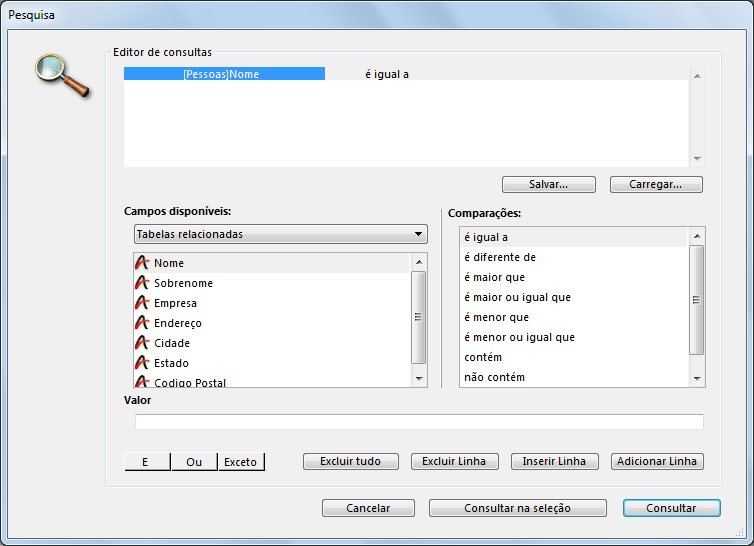Click Inserir Linha button
The image size is (754, 546).
(554, 461)
